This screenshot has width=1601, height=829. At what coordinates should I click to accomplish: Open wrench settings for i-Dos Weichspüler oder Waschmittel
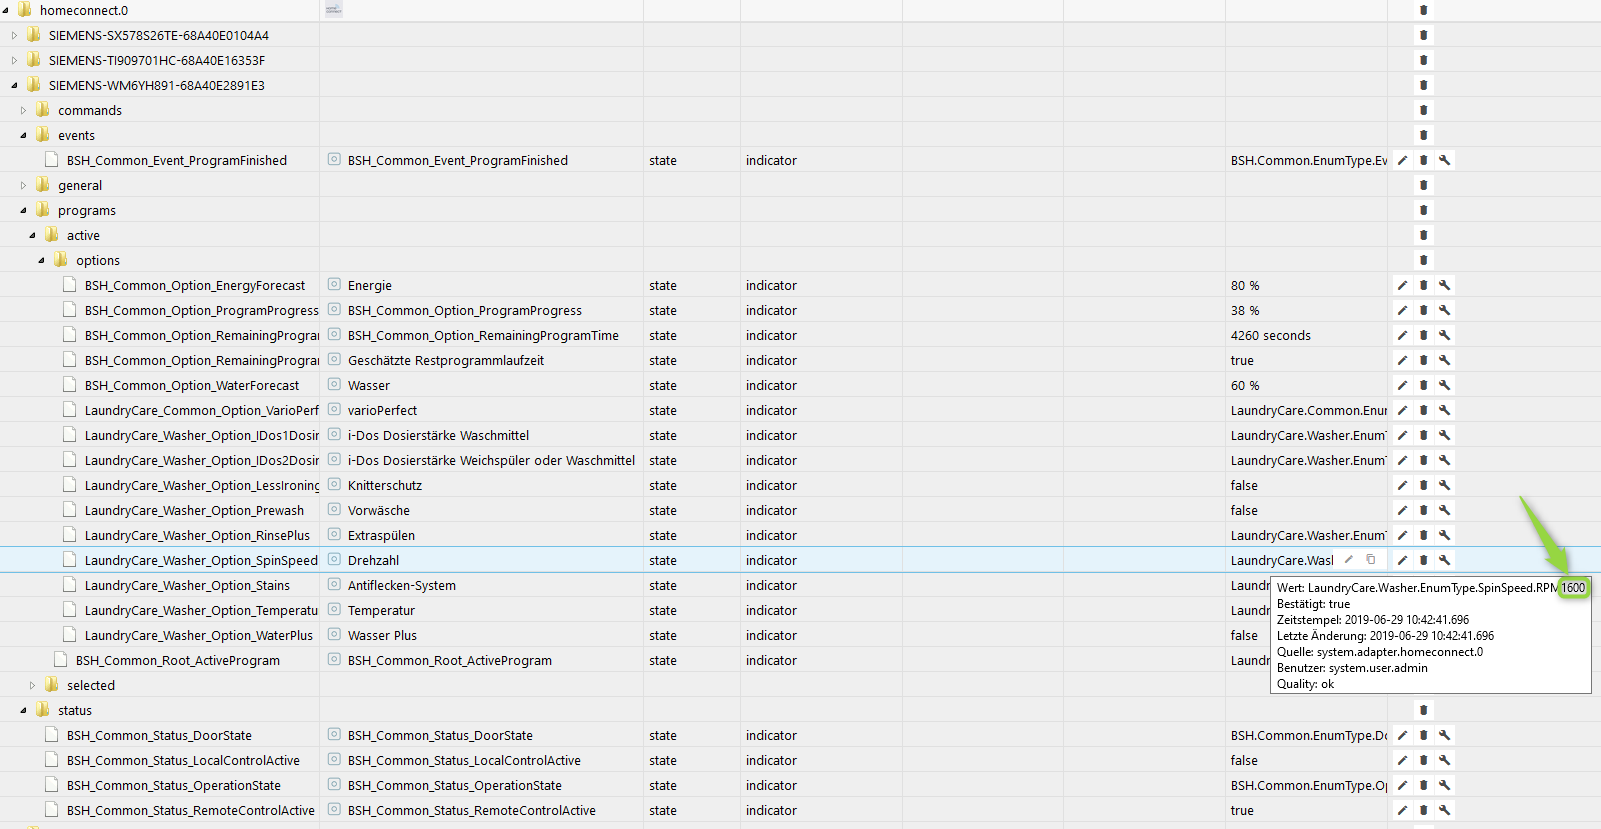pos(1445,460)
